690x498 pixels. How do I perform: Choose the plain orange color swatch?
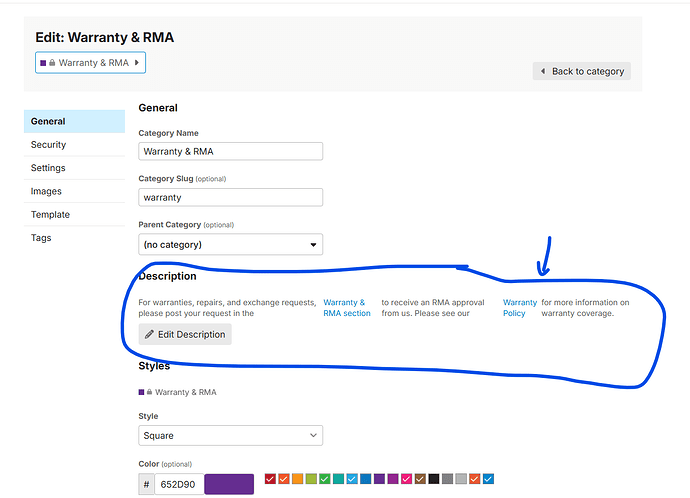tap(297, 479)
